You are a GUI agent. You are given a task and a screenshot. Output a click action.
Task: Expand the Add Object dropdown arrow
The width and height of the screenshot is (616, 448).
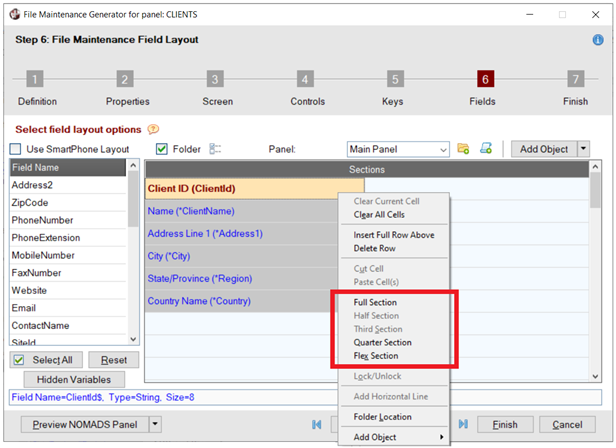click(584, 149)
